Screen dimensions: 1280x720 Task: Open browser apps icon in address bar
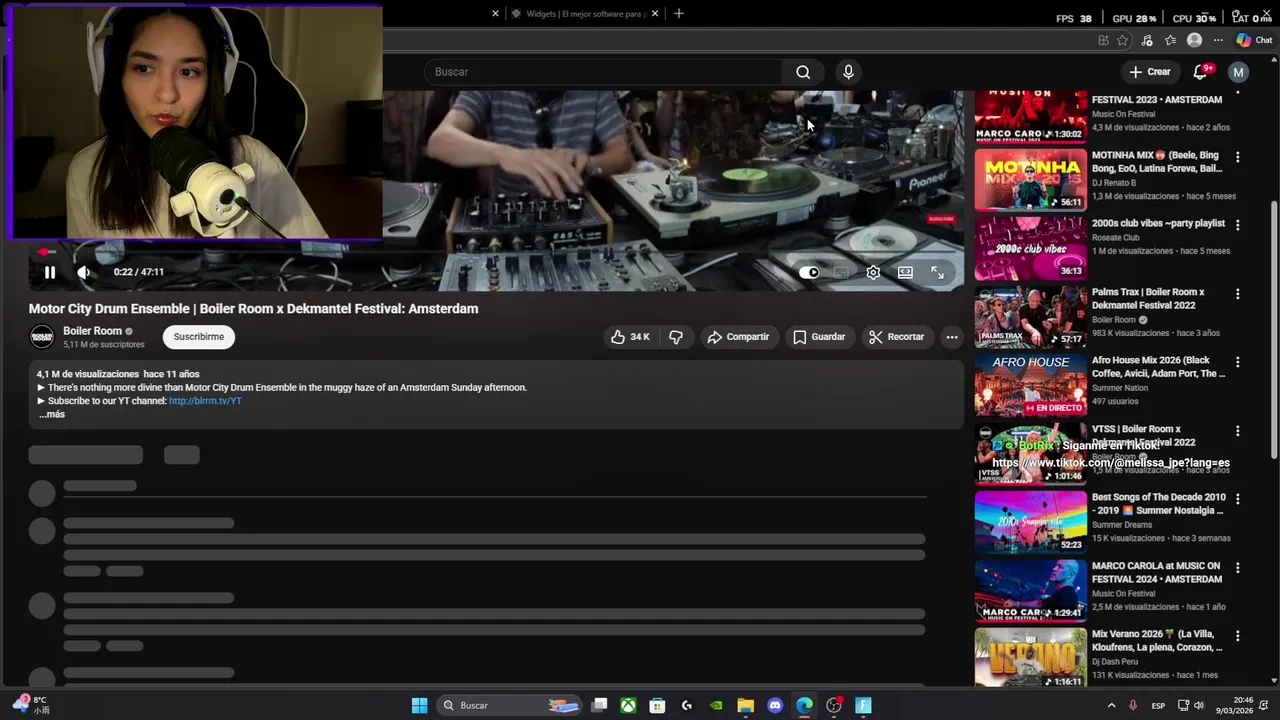pyautogui.click(x=1103, y=40)
